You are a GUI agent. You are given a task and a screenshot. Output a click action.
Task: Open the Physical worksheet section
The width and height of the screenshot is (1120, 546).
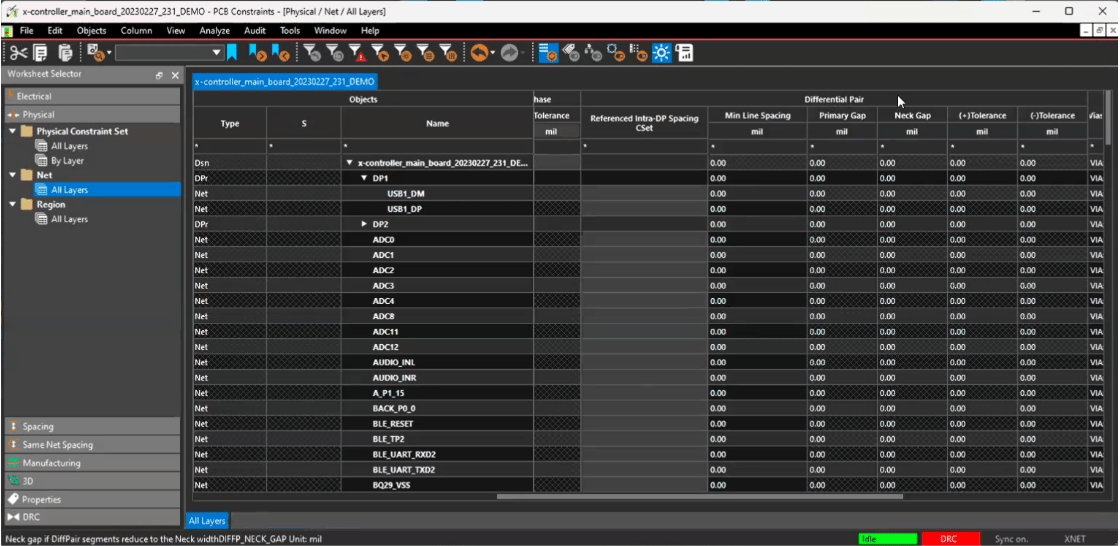(x=92, y=114)
